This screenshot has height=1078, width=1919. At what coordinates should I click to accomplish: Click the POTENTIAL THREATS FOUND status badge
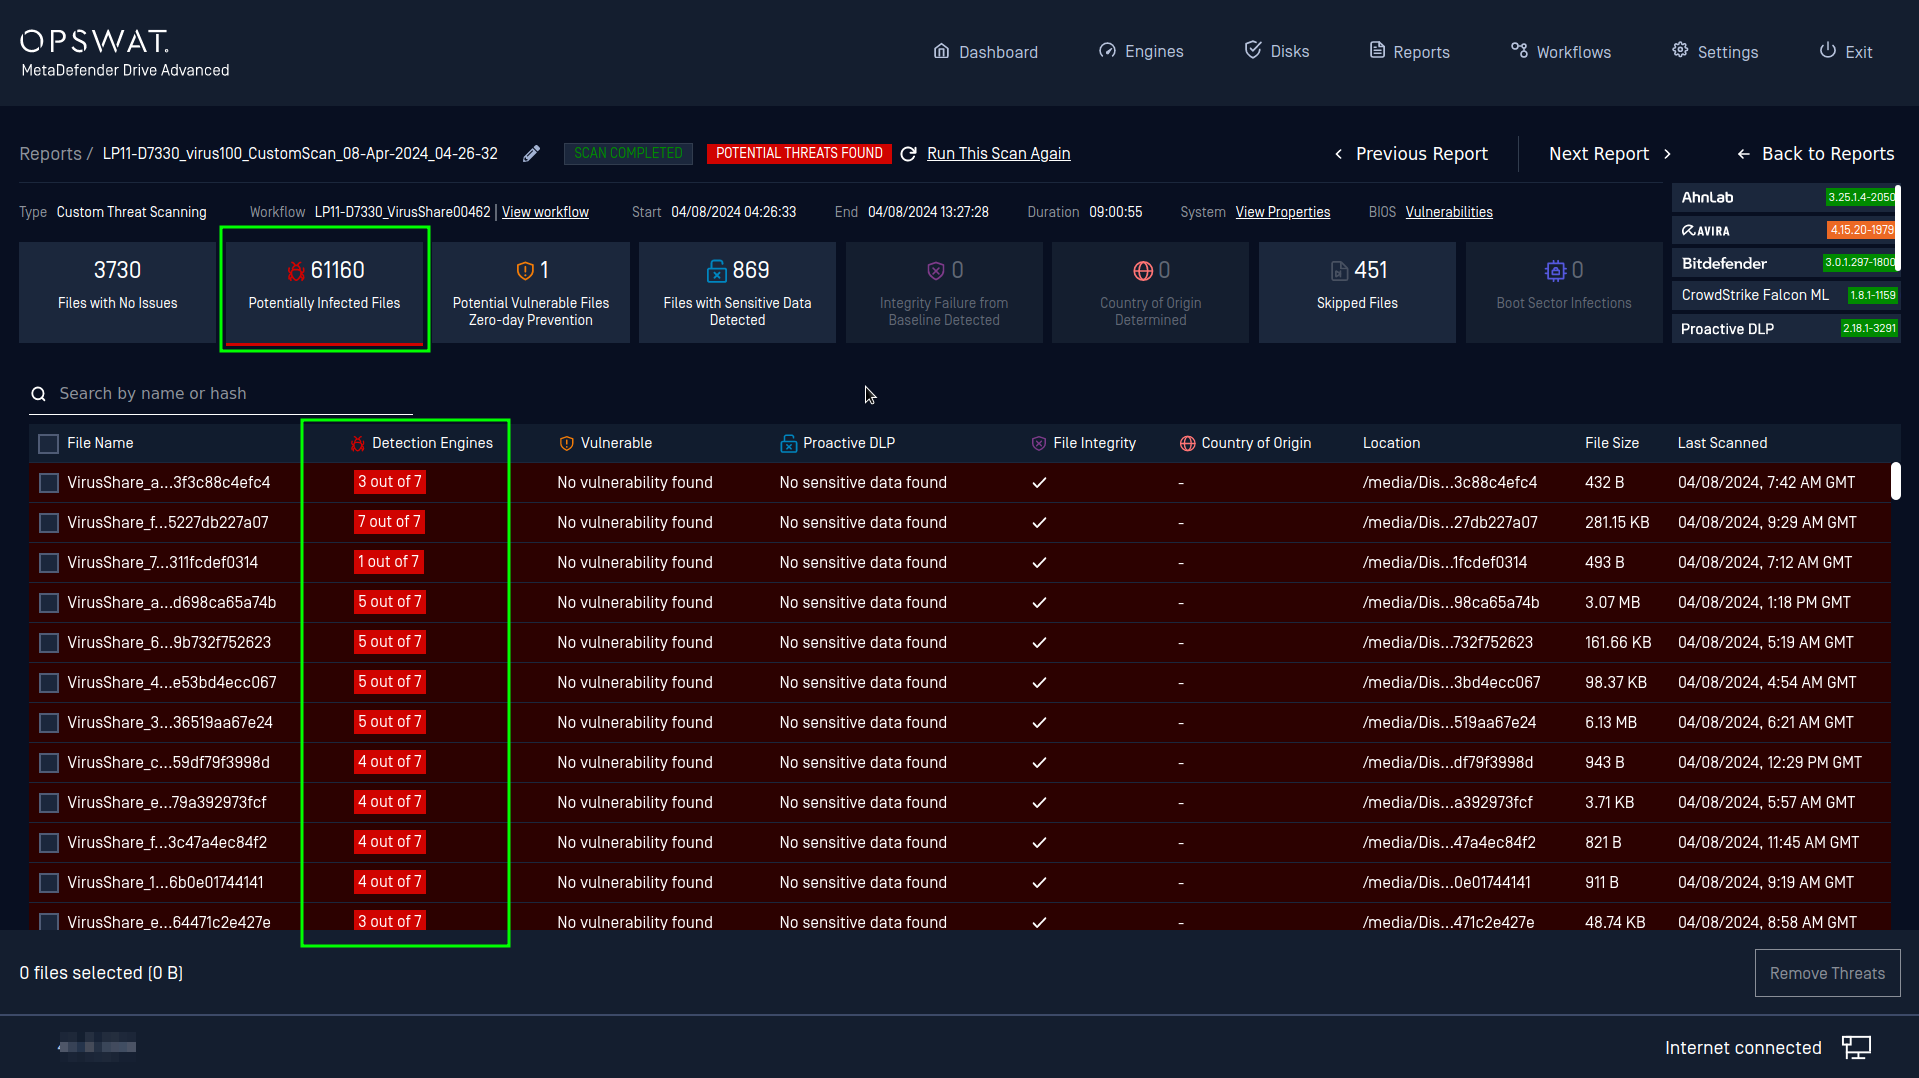(799, 153)
